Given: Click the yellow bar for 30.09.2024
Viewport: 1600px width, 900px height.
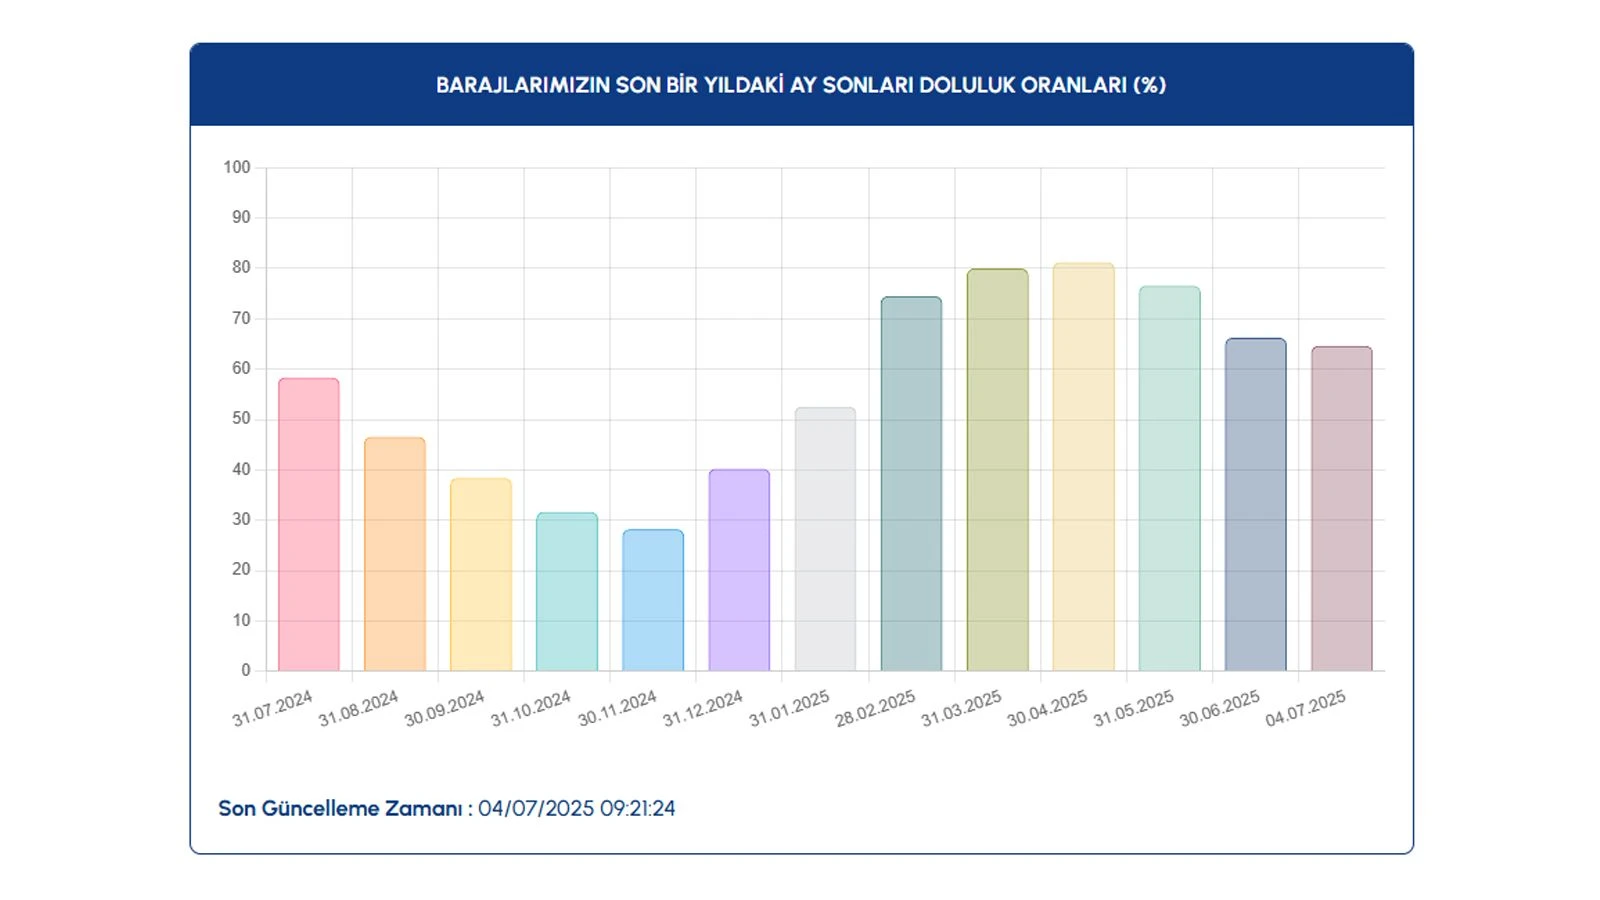Looking at the screenshot, I should pyautogui.click(x=480, y=575).
